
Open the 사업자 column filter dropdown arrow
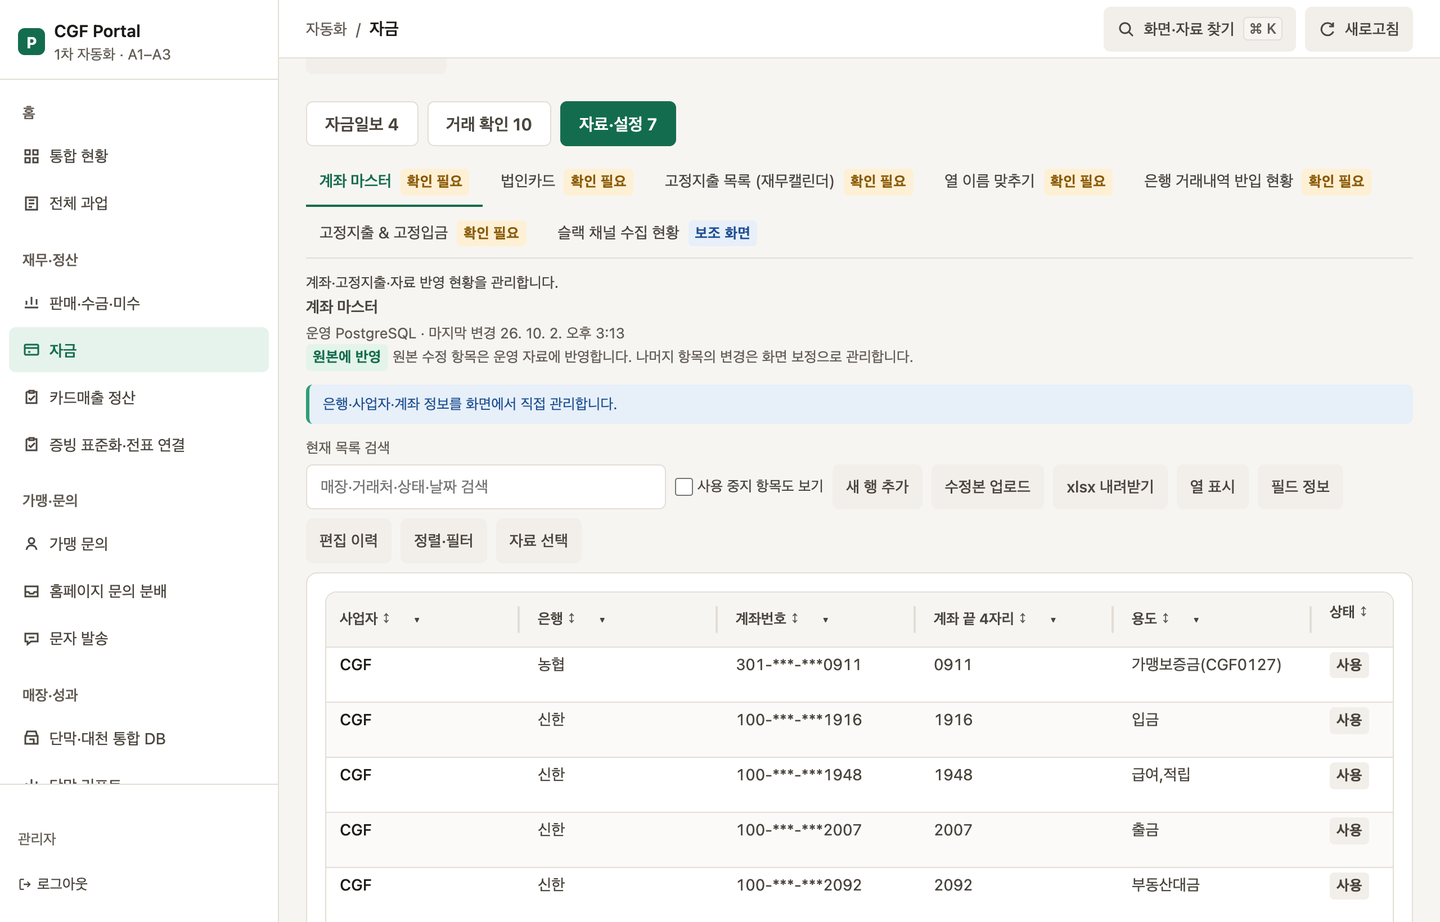(x=417, y=620)
